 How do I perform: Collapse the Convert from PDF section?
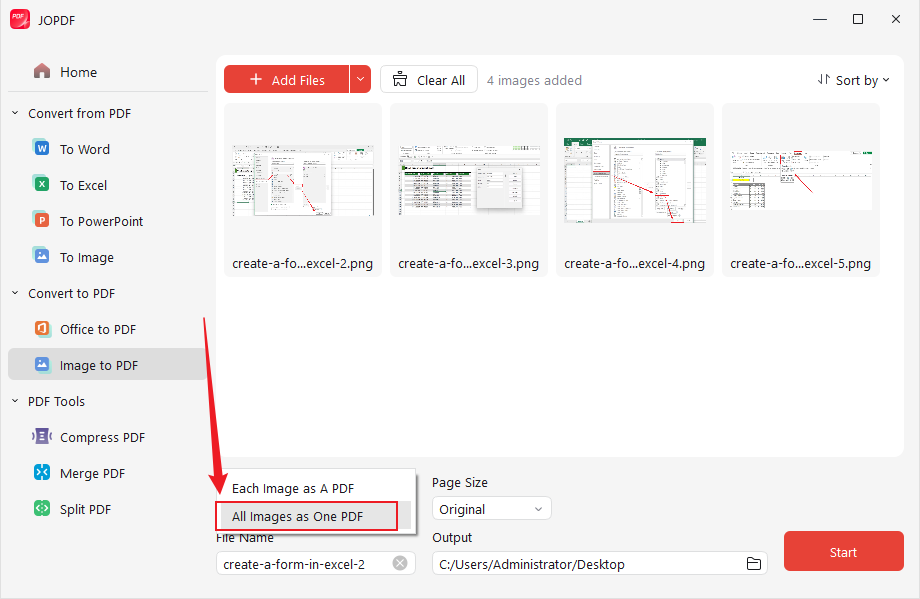click(x=14, y=113)
